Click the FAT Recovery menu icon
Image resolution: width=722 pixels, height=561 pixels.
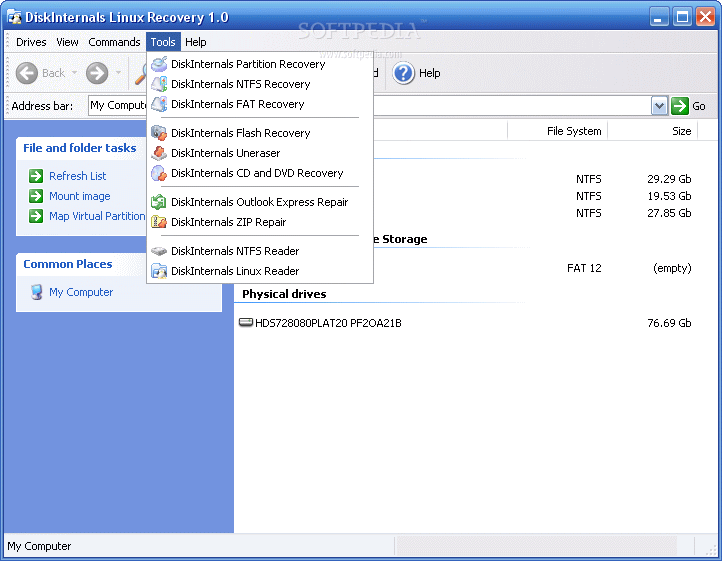tap(159, 104)
